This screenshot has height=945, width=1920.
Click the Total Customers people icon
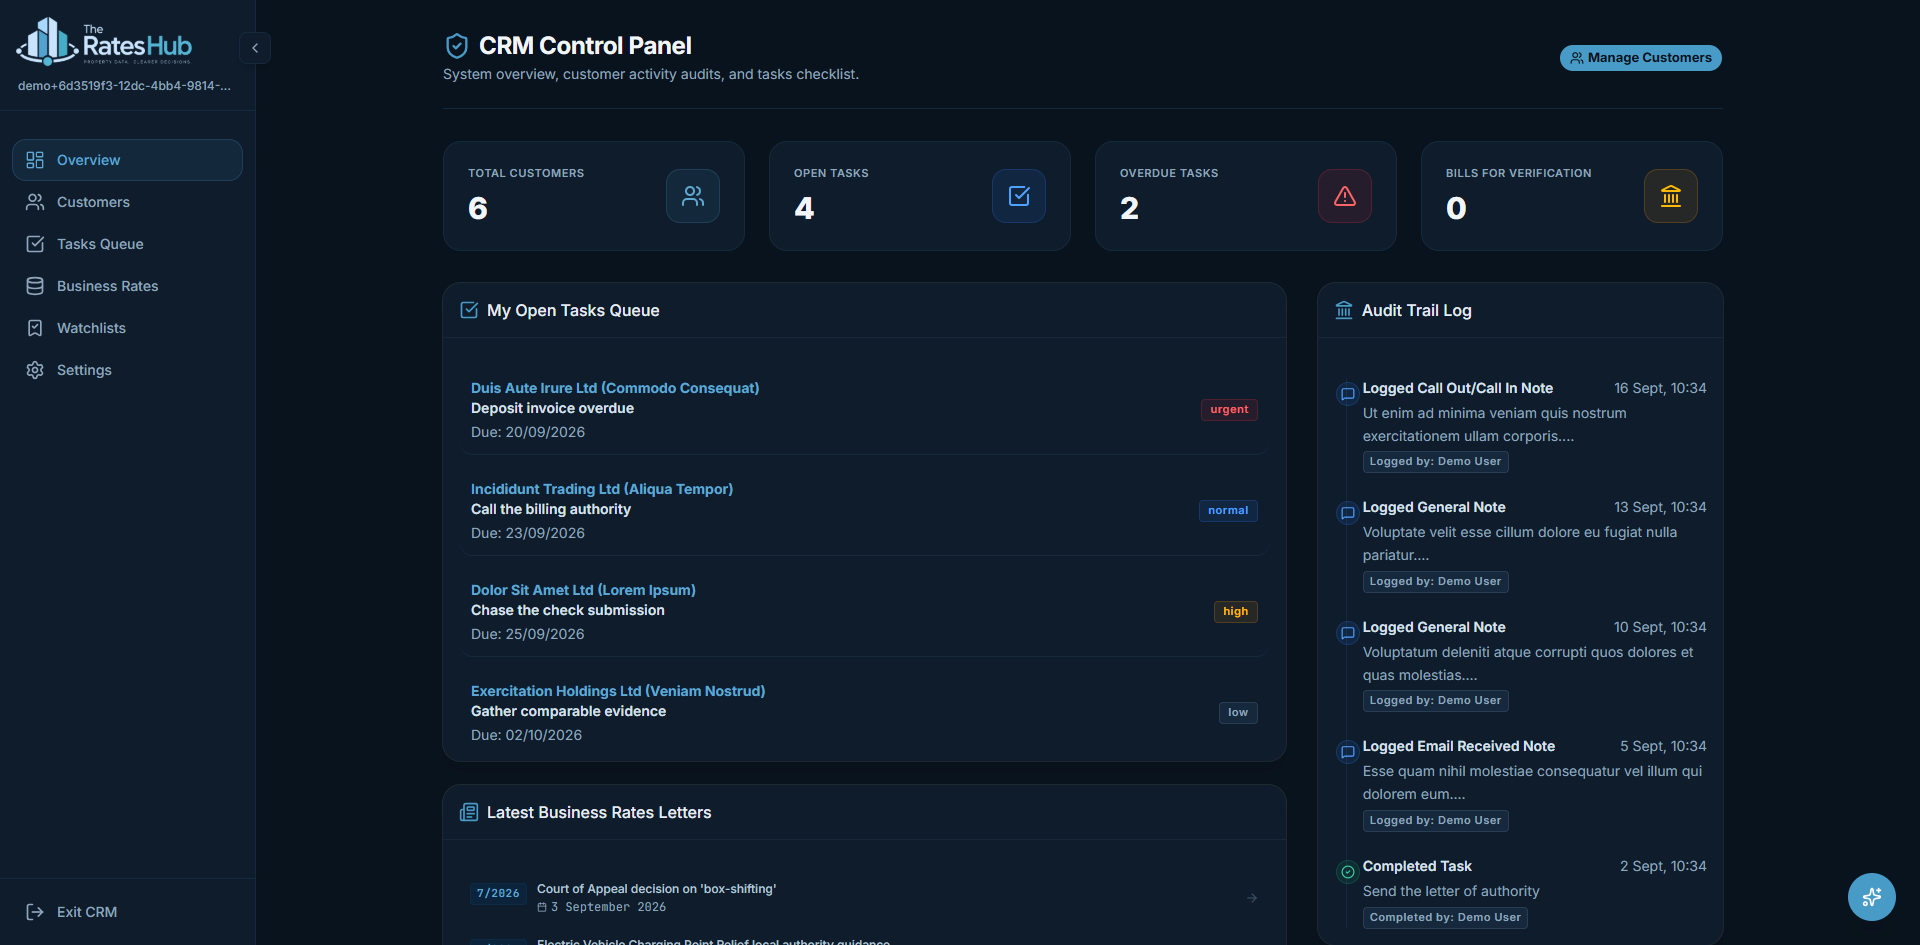click(693, 196)
